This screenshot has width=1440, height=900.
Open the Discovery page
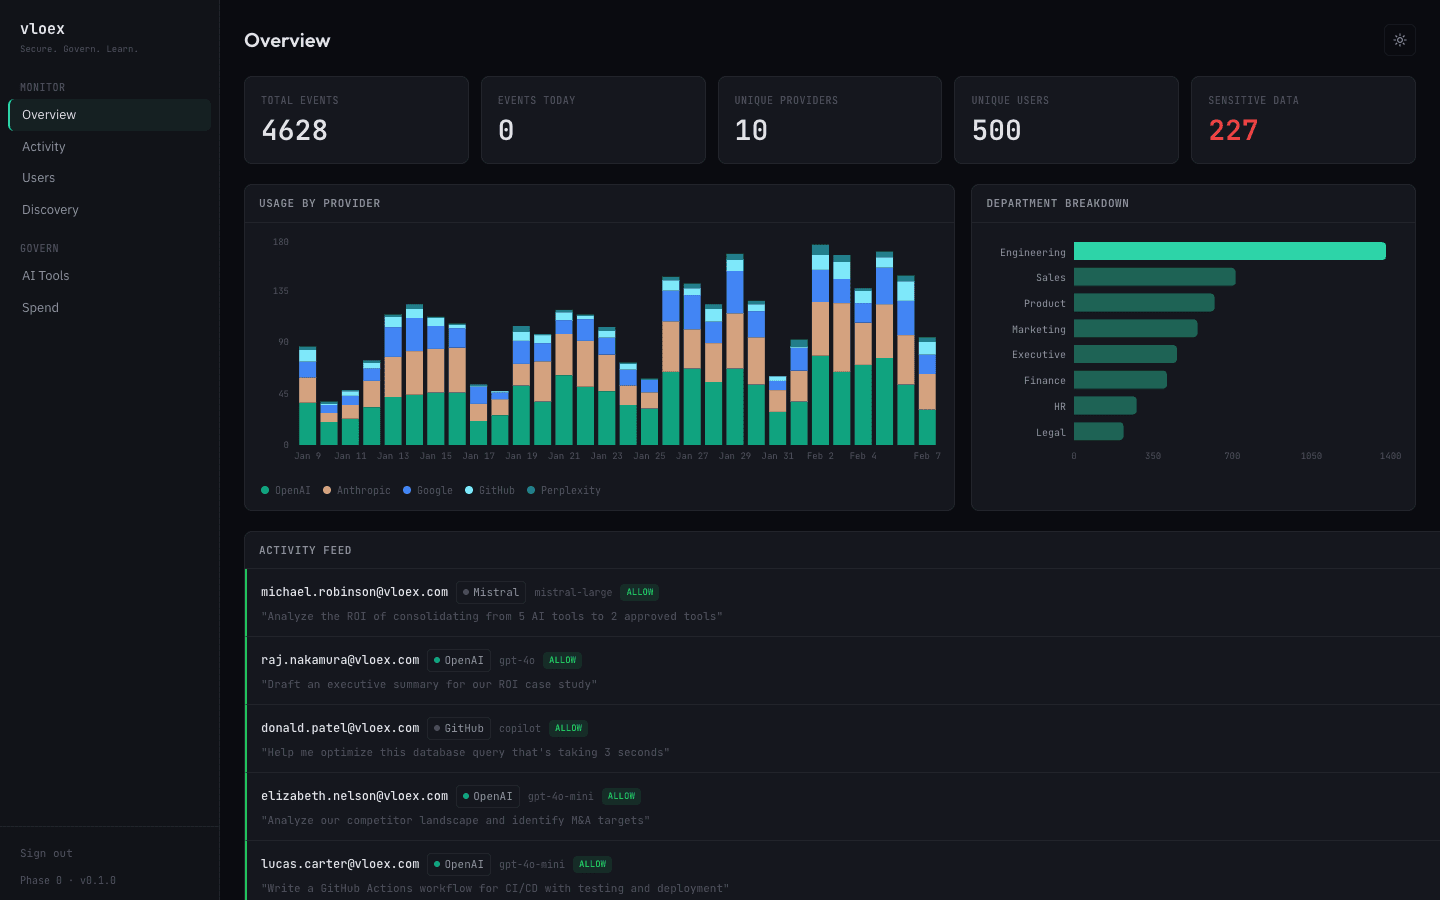[50, 209]
